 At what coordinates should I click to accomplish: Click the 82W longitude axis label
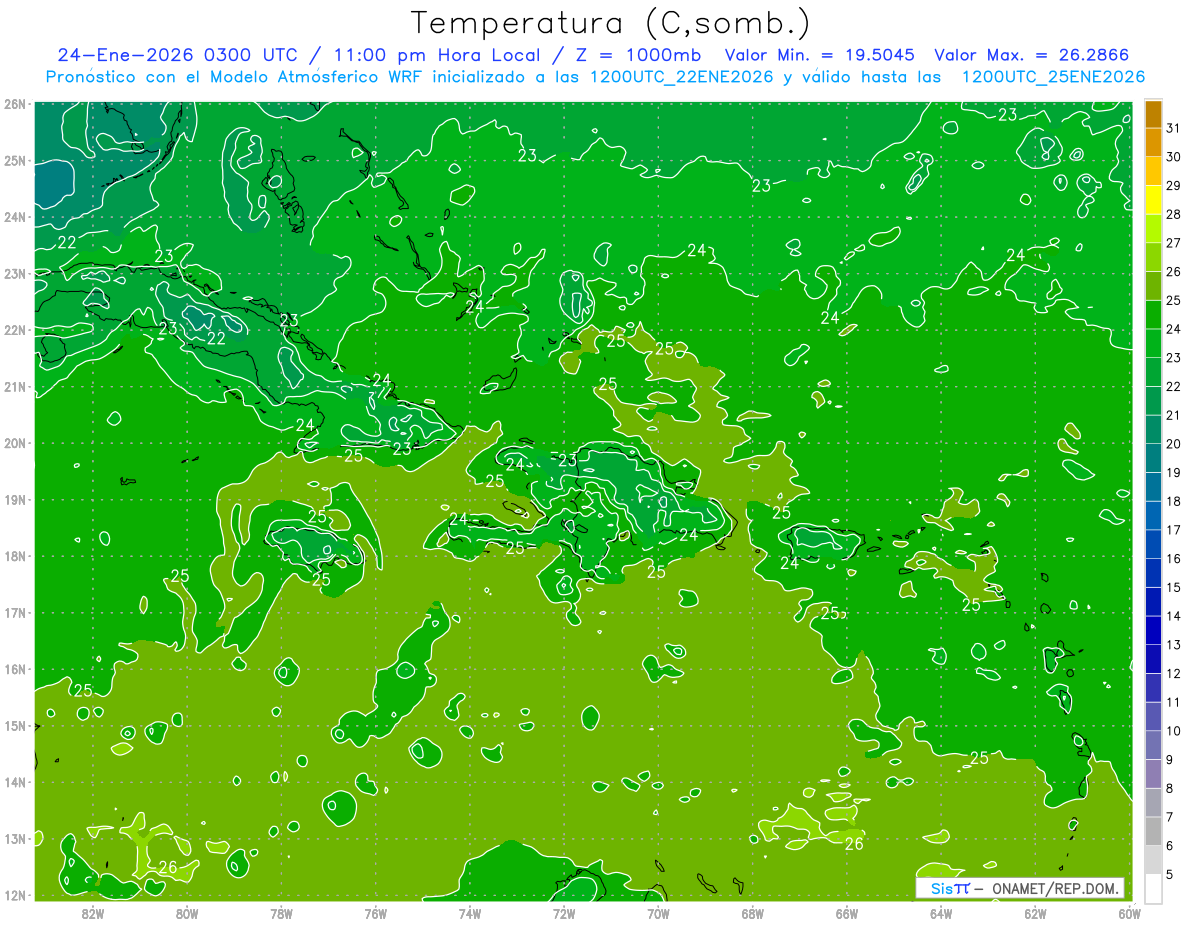[x=93, y=912]
